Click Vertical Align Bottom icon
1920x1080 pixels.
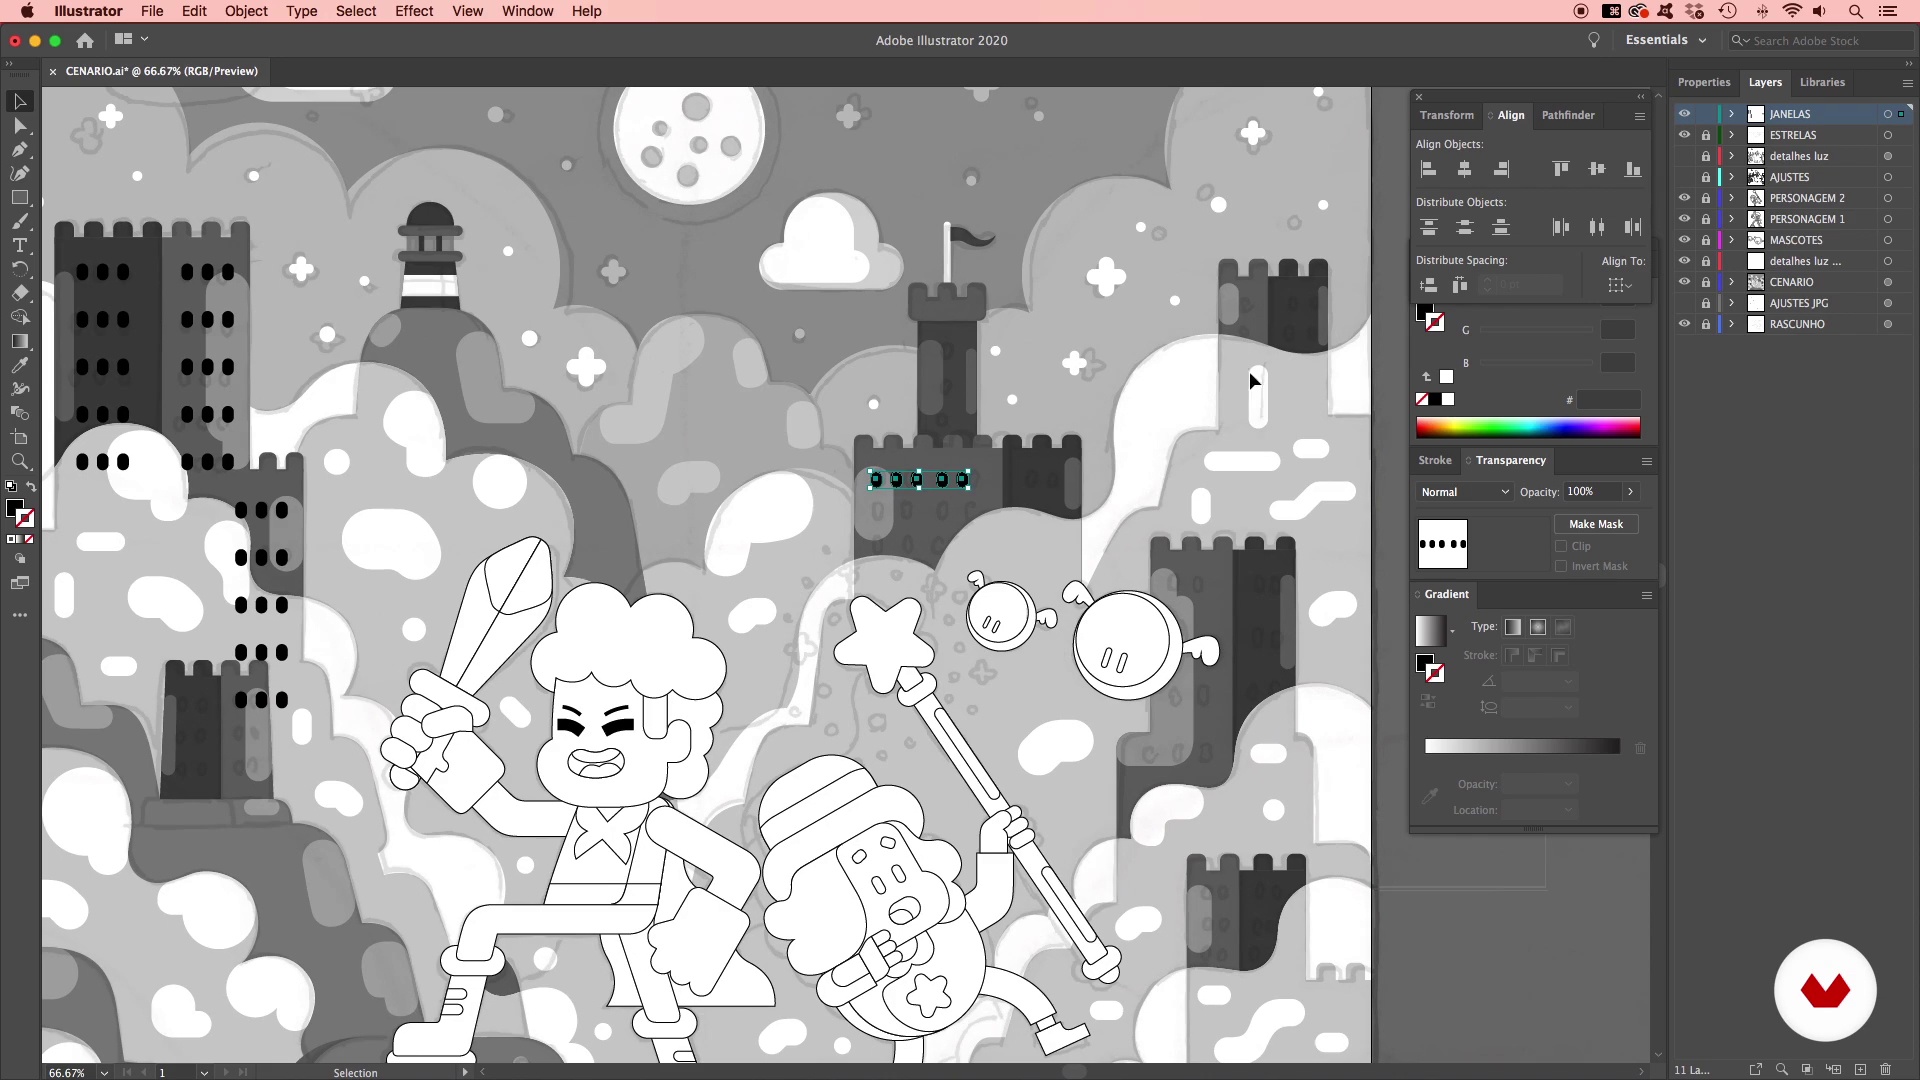1633,169
